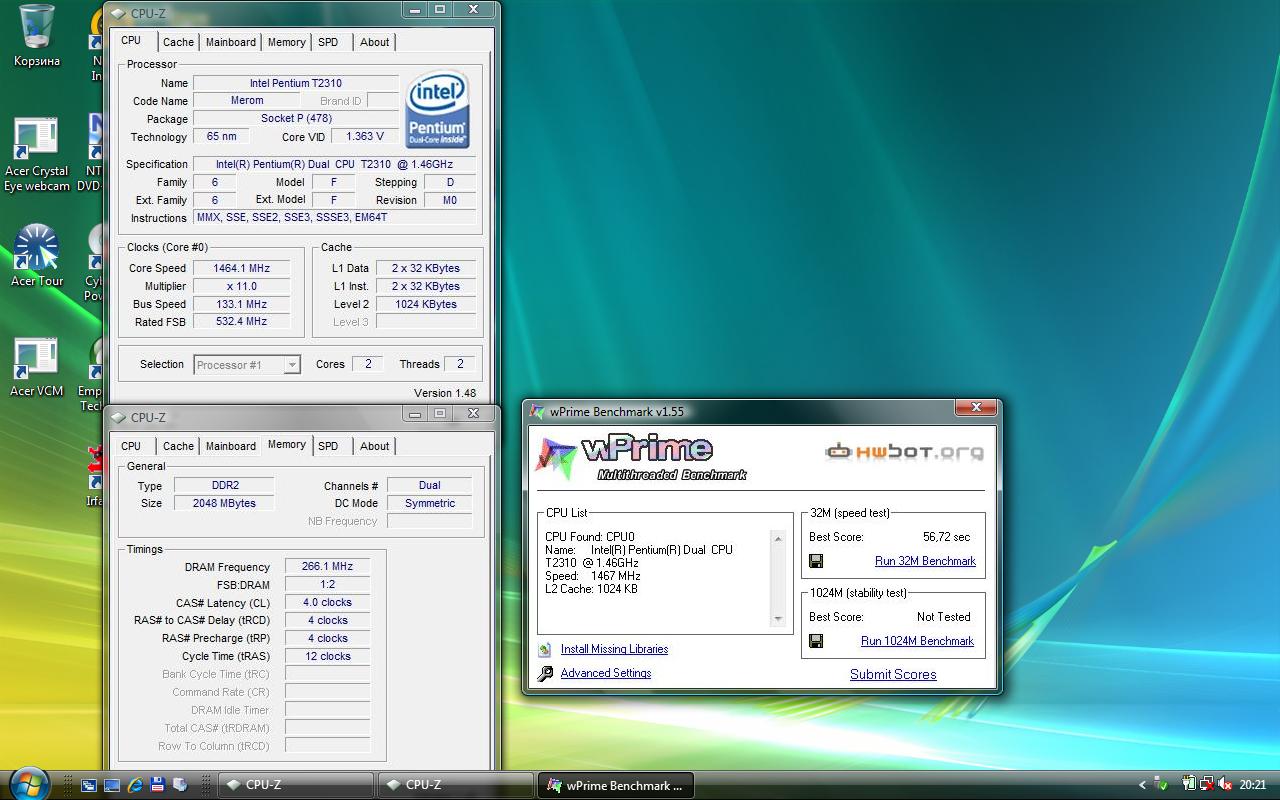Run 32M Benchmark link
1280x800 pixels.
point(925,561)
